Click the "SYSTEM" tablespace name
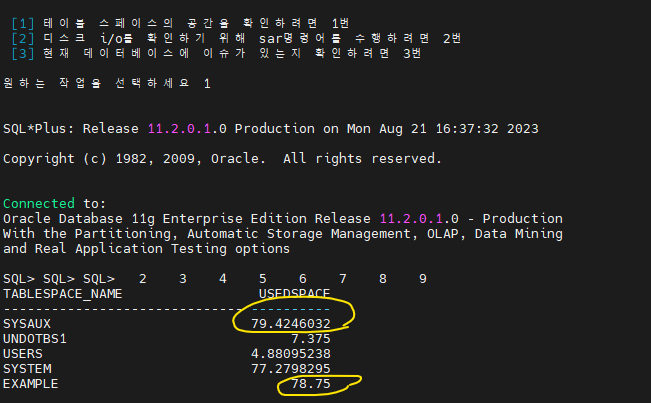This screenshot has width=651, height=403. (x=27, y=369)
